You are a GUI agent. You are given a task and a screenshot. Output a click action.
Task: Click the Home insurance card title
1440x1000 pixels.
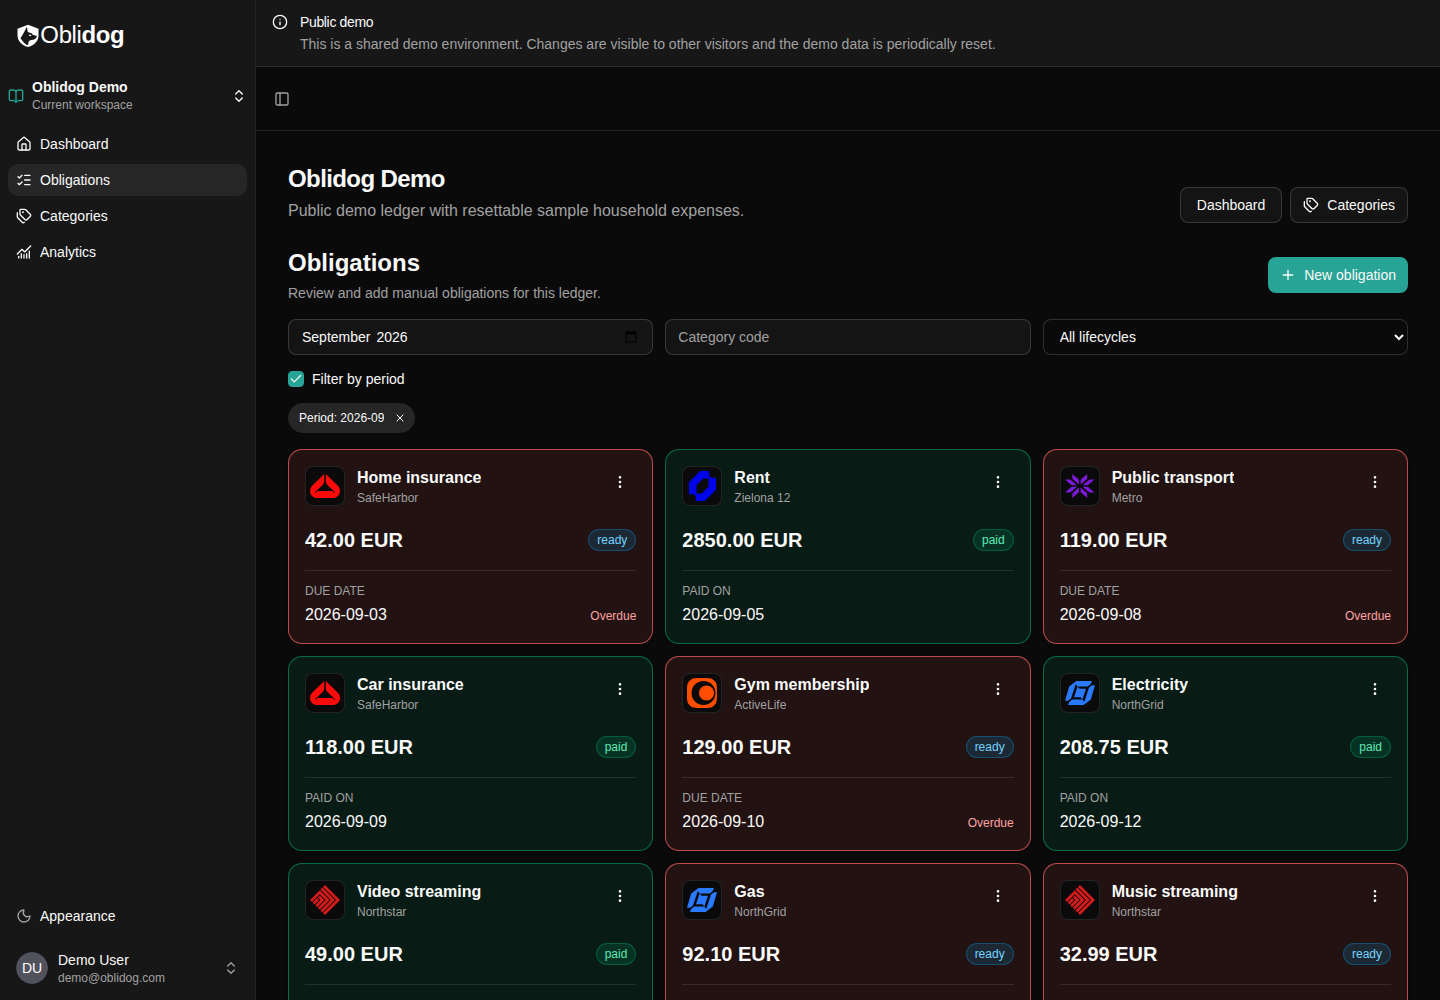point(419,478)
